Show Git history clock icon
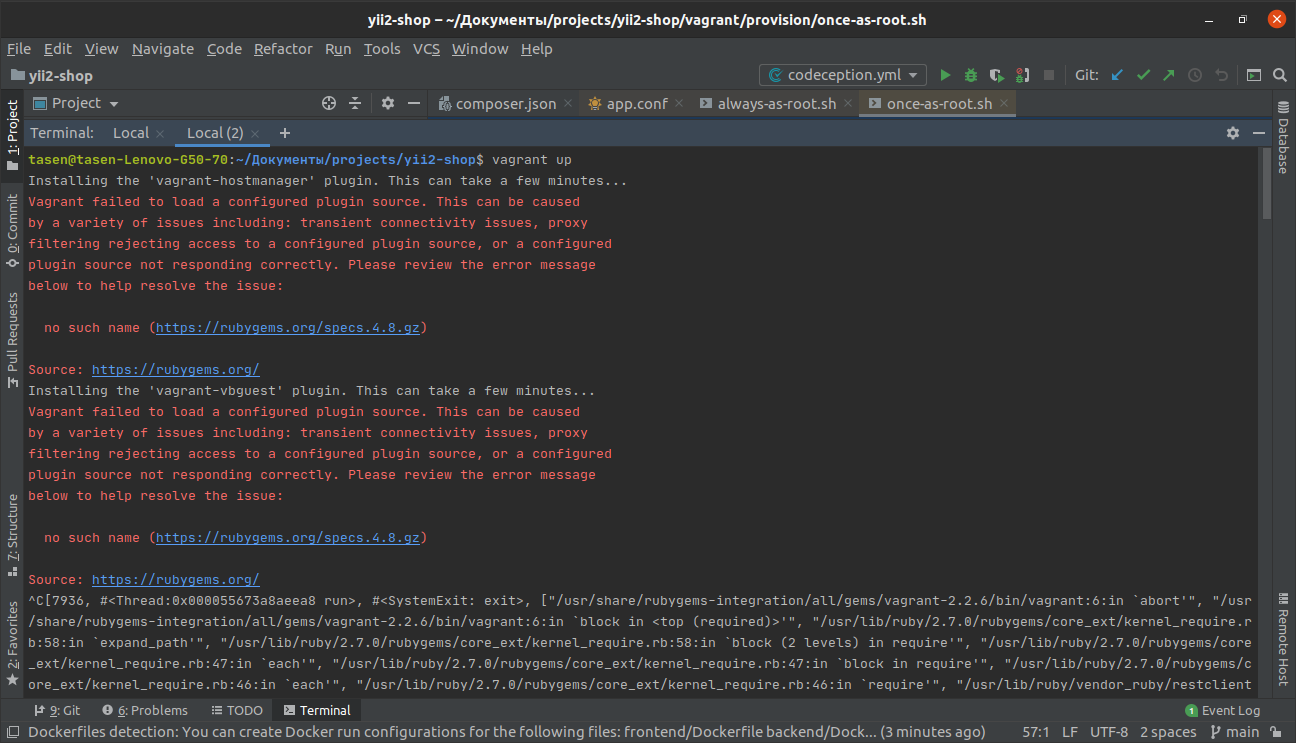 [x=1194, y=75]
